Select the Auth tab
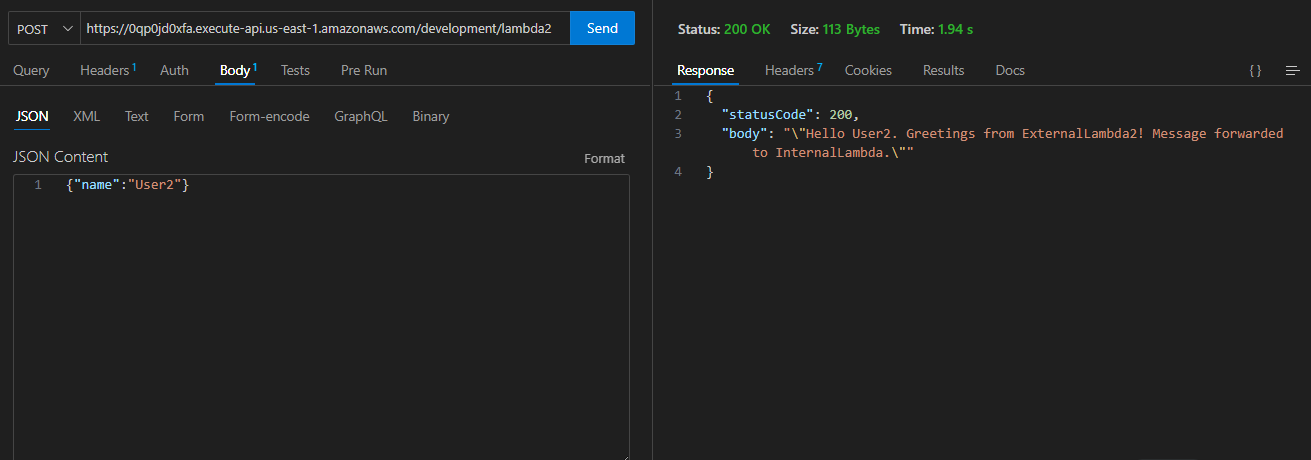Image resolution: width=1311 pixels, height=460 pixels. 174,70
